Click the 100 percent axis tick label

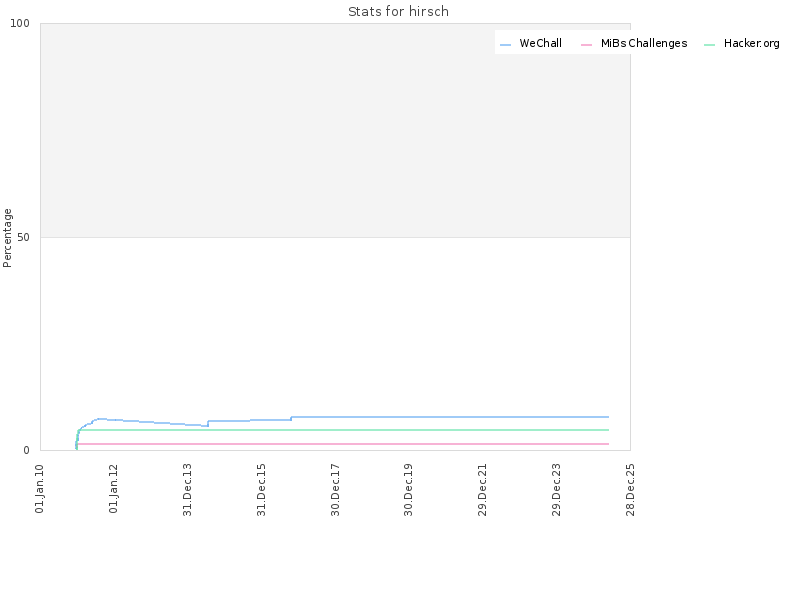click(x=20, y=23)
